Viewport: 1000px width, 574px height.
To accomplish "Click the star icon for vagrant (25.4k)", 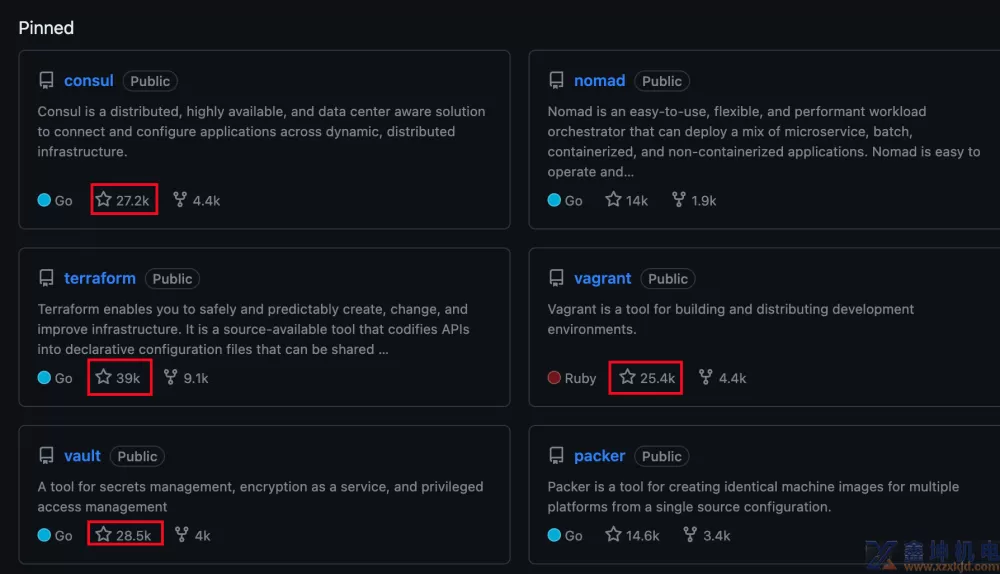I will click(628, 377).
